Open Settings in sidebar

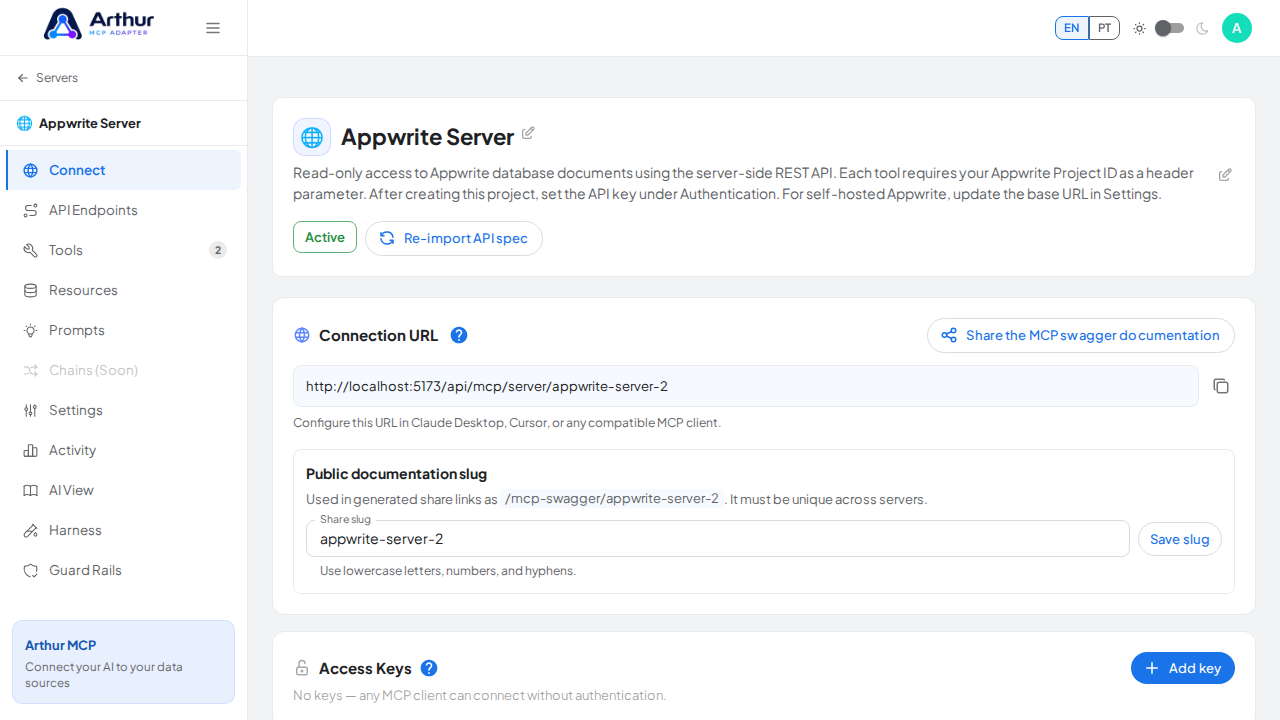pos(124,410)
